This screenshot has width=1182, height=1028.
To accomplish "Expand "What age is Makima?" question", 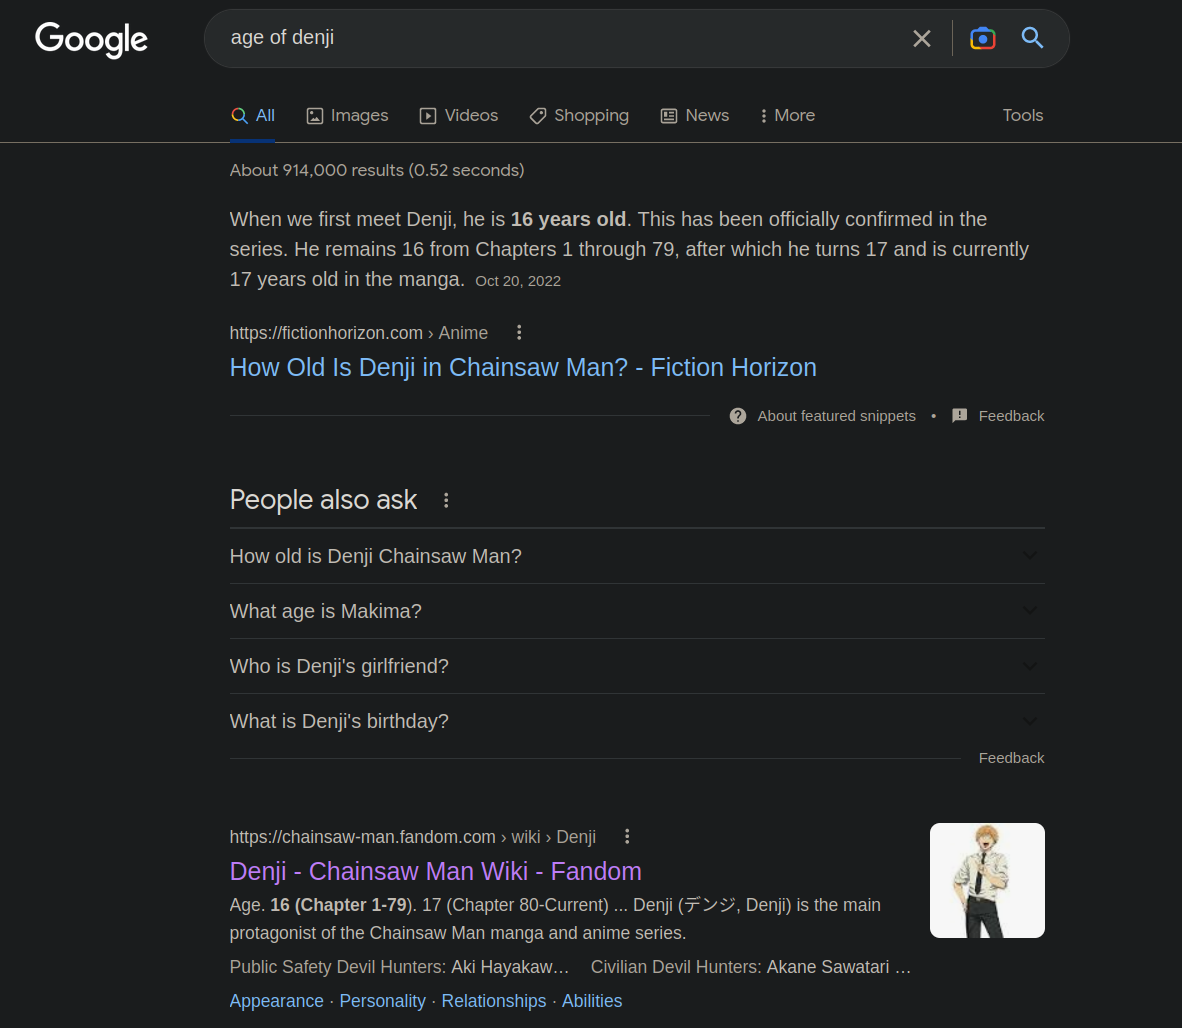I will click(637, 611).
